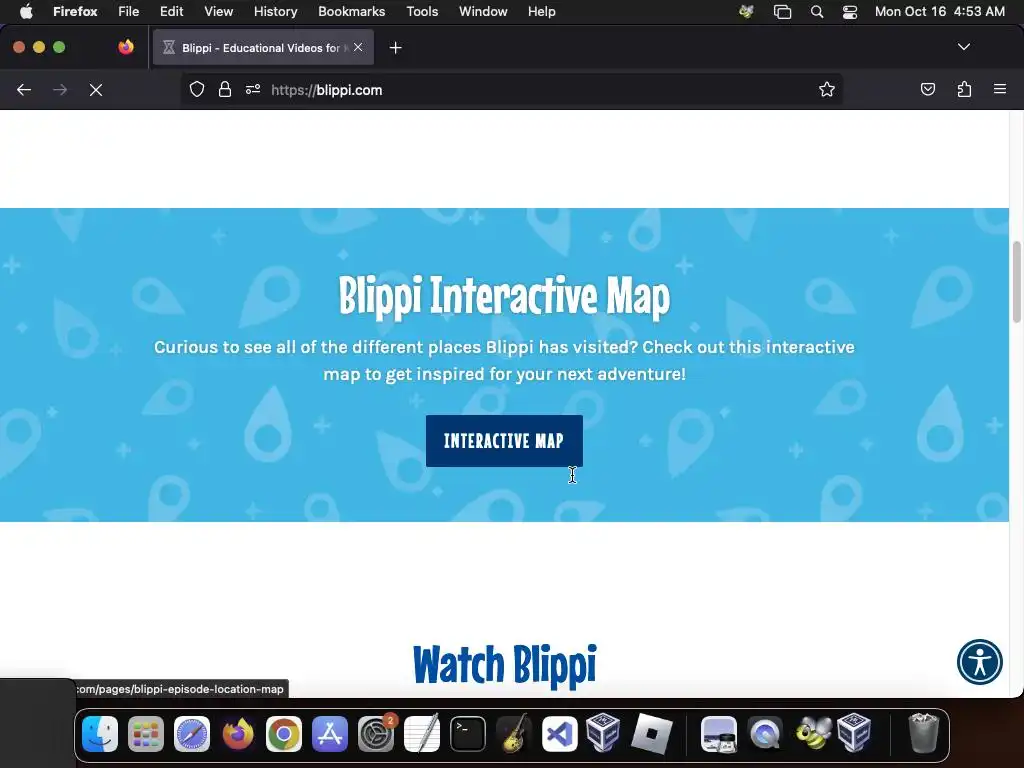The image size is (1024, 768).
Task: Open the Firefox View pinned icon
Action: tap(126, 47)
